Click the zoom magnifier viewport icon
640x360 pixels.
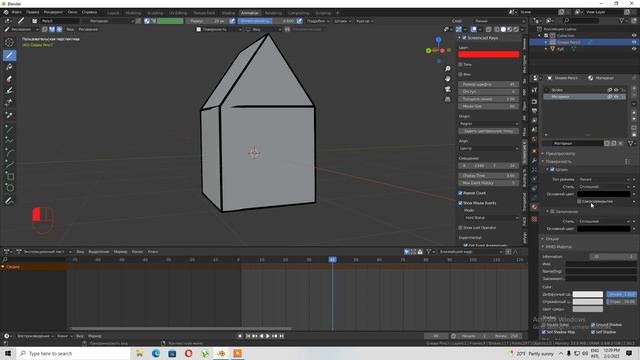[448, 69]
